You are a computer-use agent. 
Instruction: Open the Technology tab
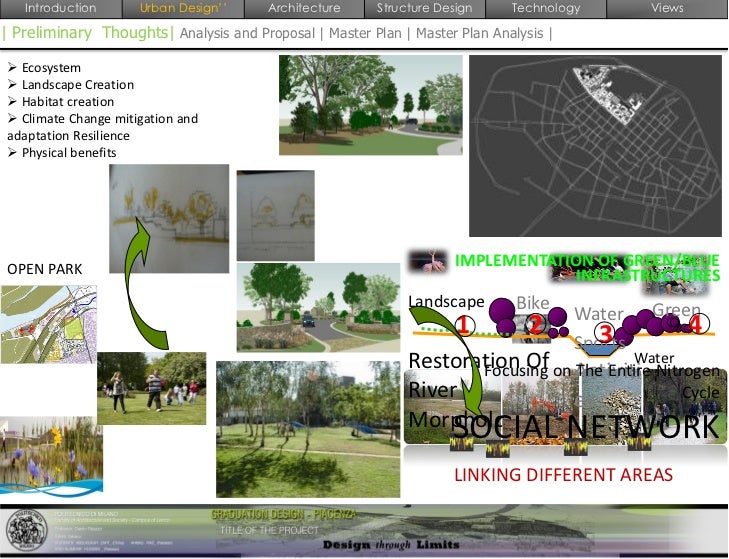tap(545, 8)
